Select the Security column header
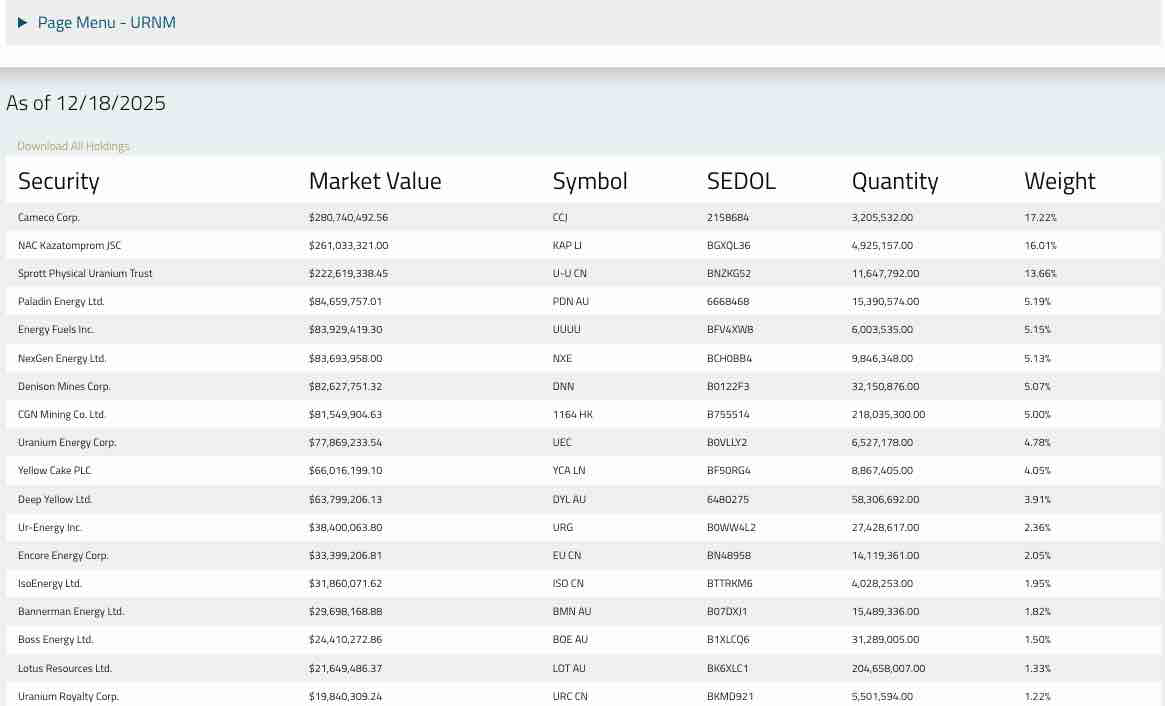 (59, 181)
